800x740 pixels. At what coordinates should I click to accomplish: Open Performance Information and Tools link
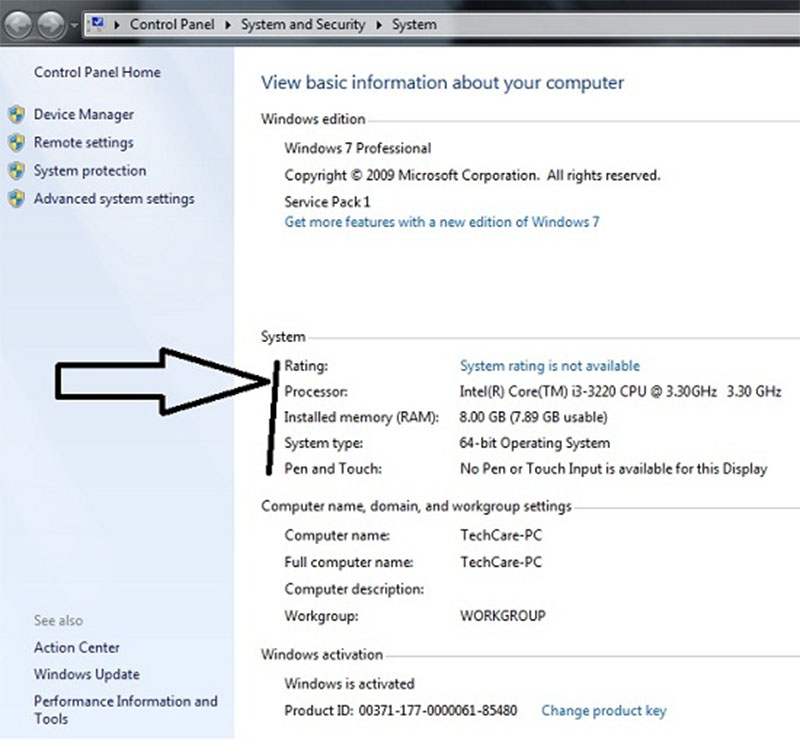point(125,710)
